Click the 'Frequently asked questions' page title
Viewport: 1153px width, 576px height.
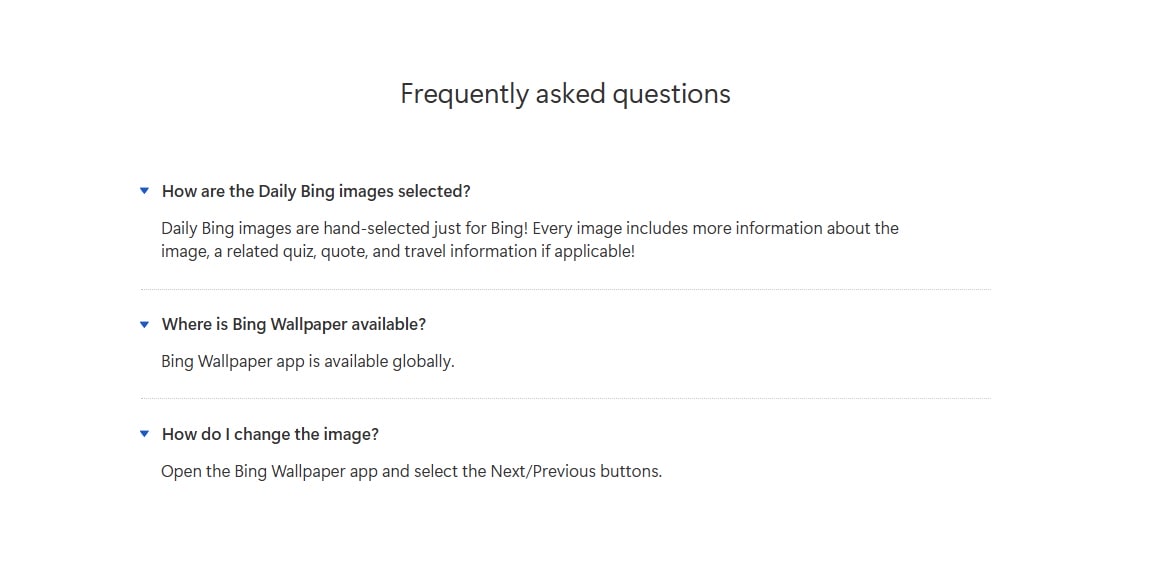(564, 93)
